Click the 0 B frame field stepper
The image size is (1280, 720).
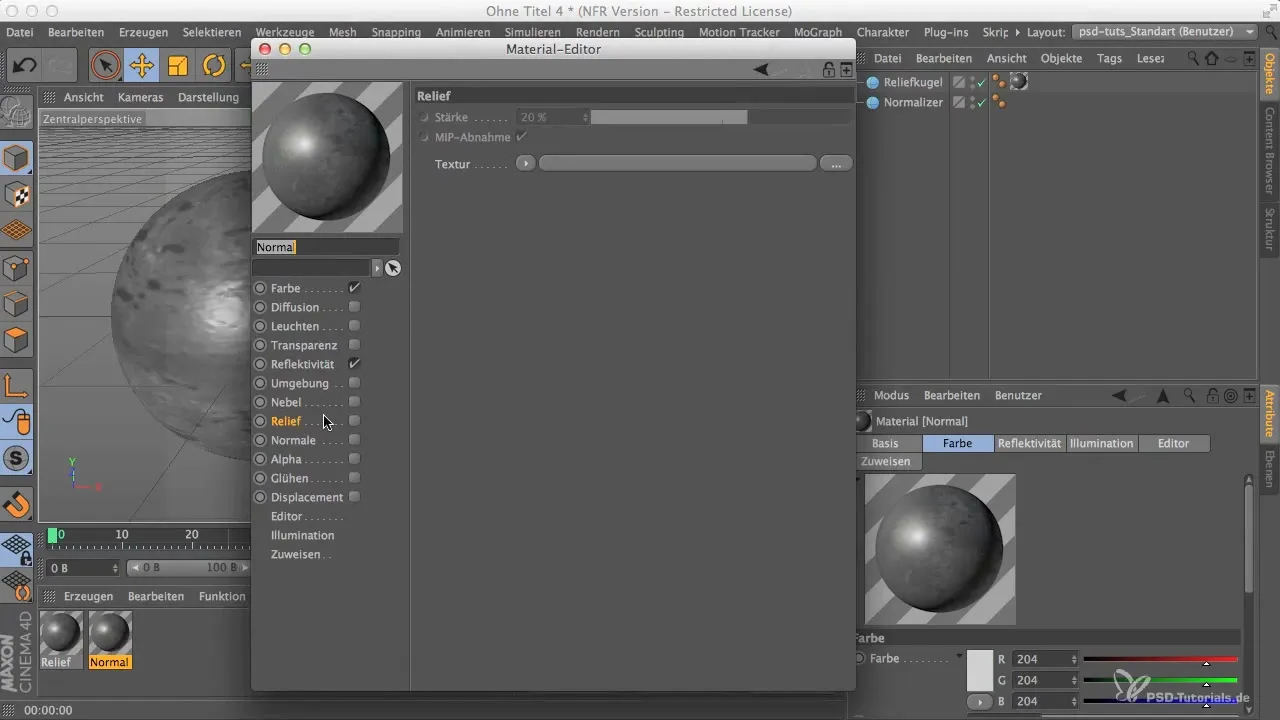[115, 568]
